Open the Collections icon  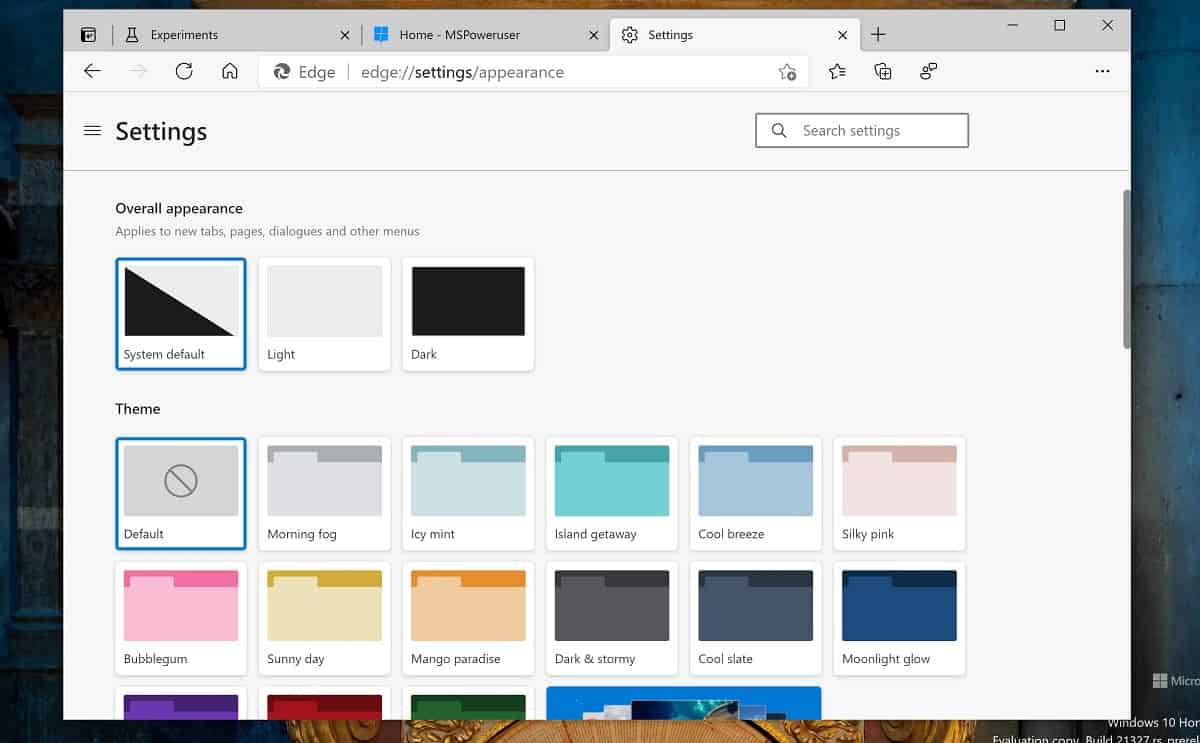pyautogui.click(x=882, y=71)
